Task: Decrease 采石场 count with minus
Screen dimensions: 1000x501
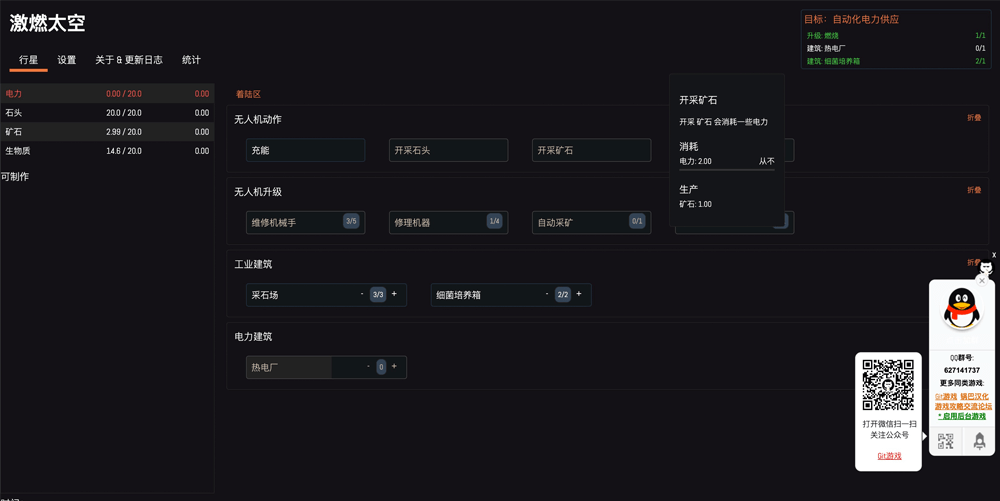Action: click(x=362, y=294)
